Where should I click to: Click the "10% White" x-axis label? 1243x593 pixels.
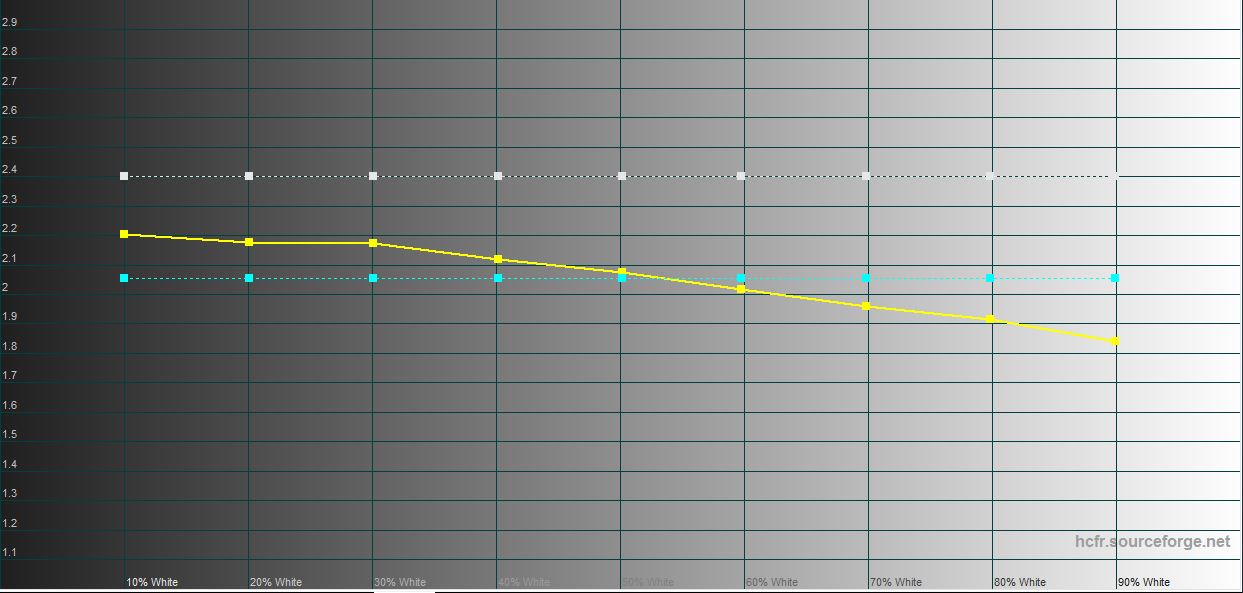(x=152, y=582)
